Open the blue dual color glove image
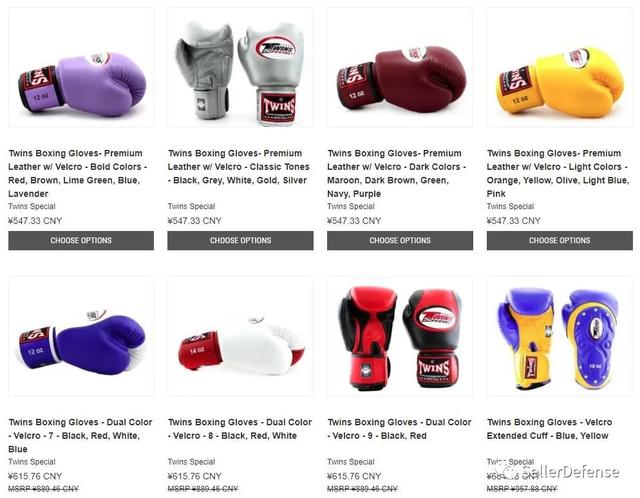Screen dimensions: 640x498 (x=81, y=336)
